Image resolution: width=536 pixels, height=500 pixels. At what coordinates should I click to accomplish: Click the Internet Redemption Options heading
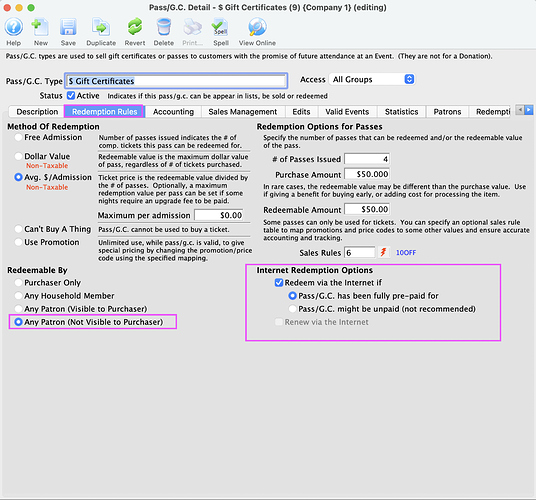point(314,270)
